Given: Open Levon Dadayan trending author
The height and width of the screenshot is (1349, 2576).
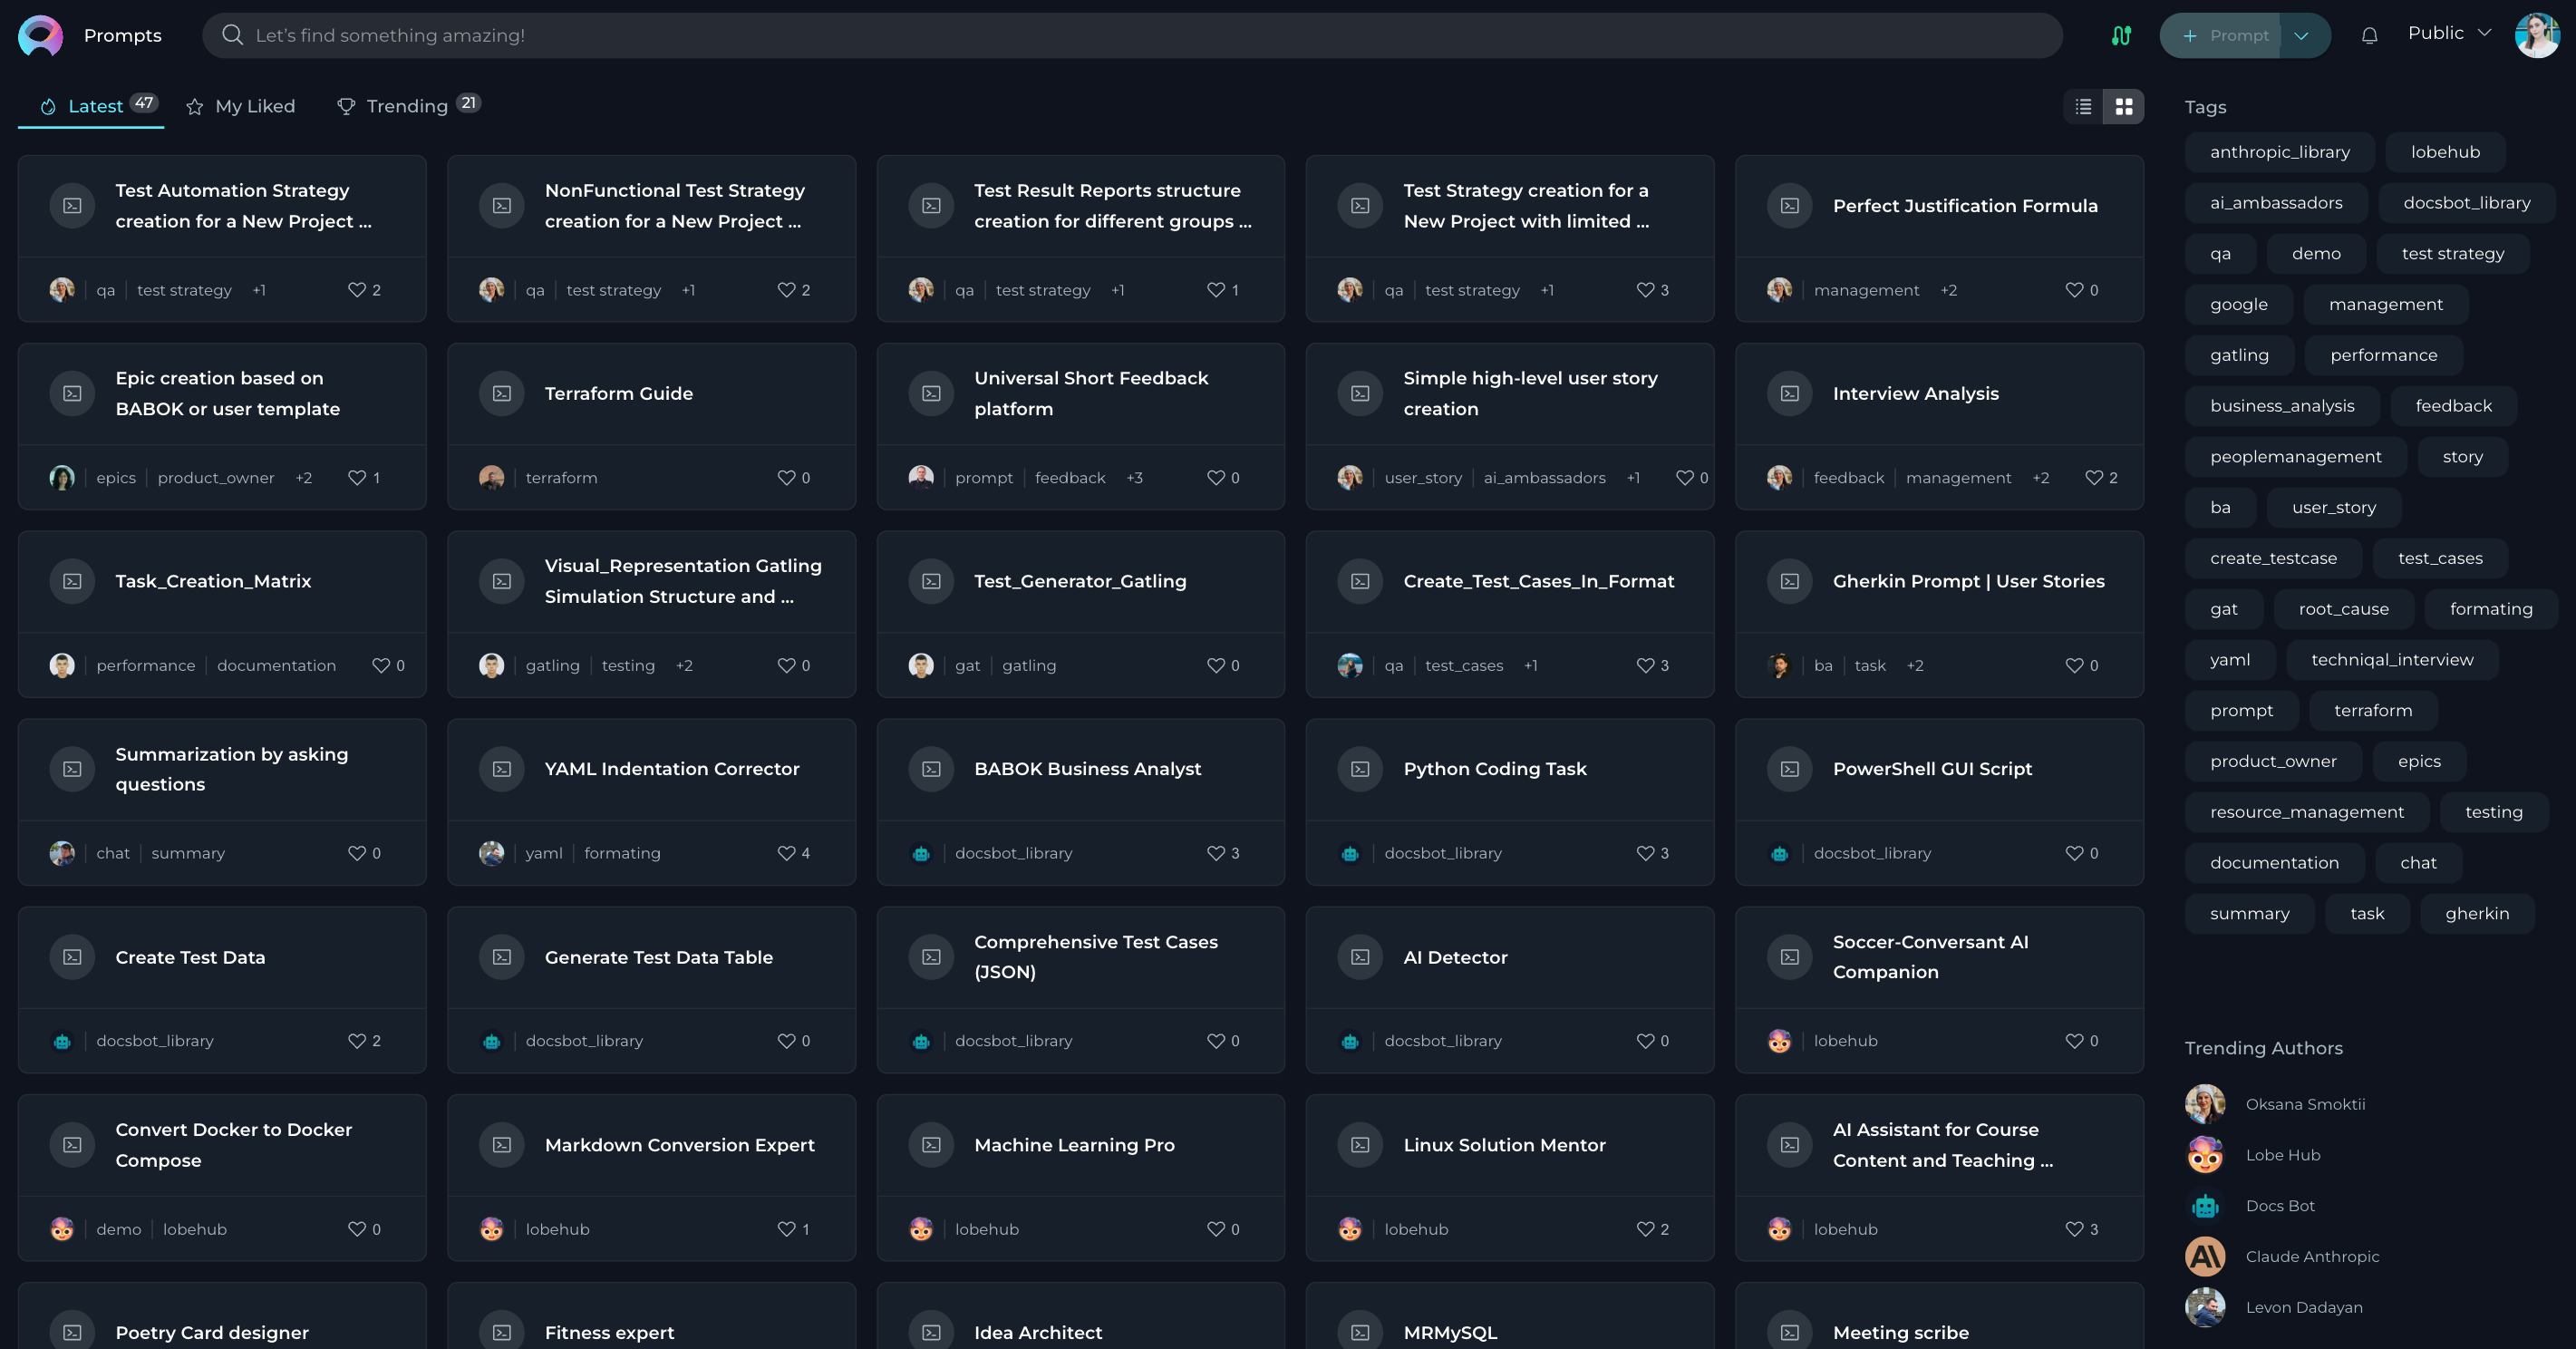Looking at the screenshot, I should [2274, 1308].
